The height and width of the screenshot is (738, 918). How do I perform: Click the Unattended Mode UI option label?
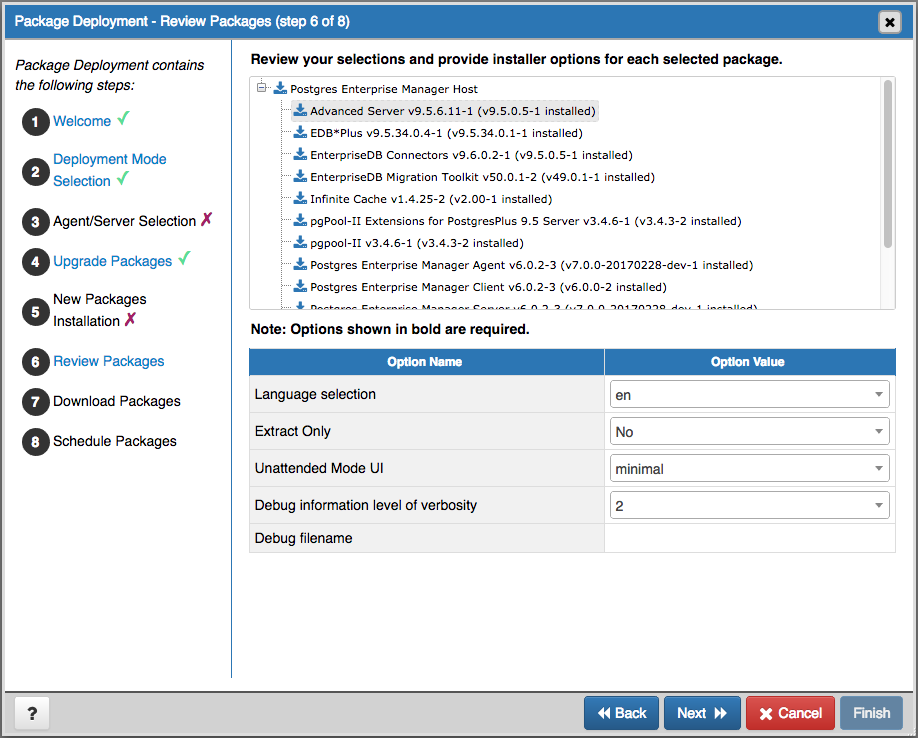319,468
